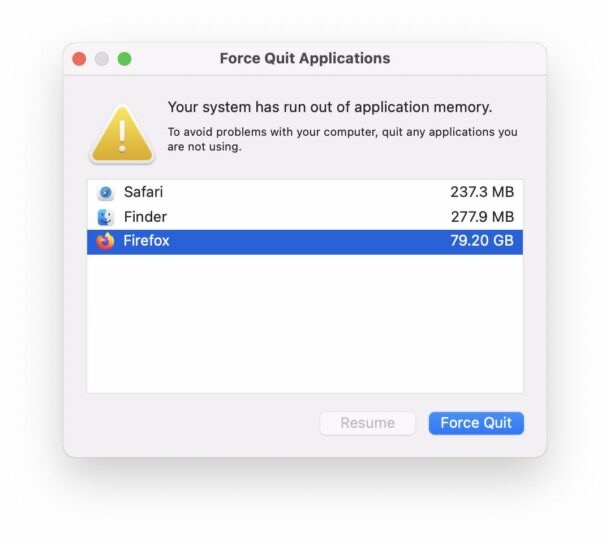Viewport: 610px width, 541px height.
Task: Click the Force Quit button
Action: click(476, 423)
